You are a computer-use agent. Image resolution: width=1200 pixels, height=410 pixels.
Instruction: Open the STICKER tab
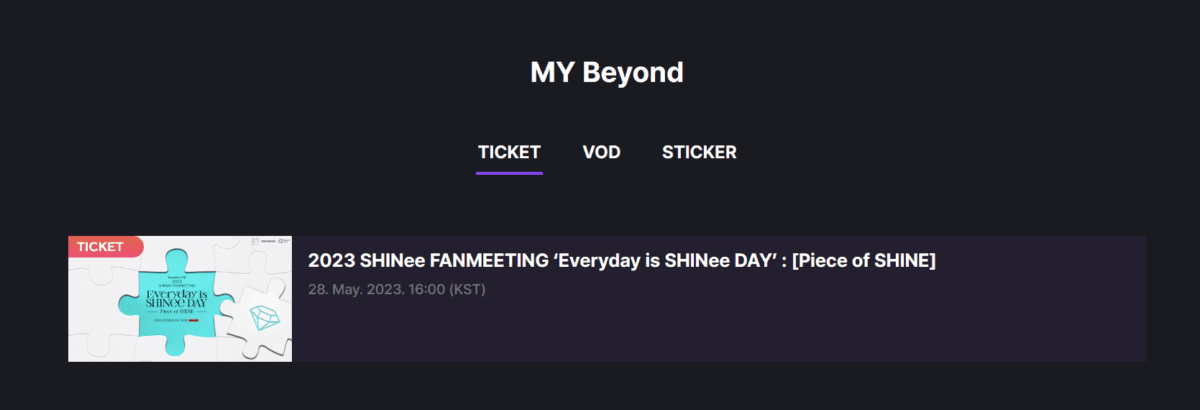click(699, 153)
